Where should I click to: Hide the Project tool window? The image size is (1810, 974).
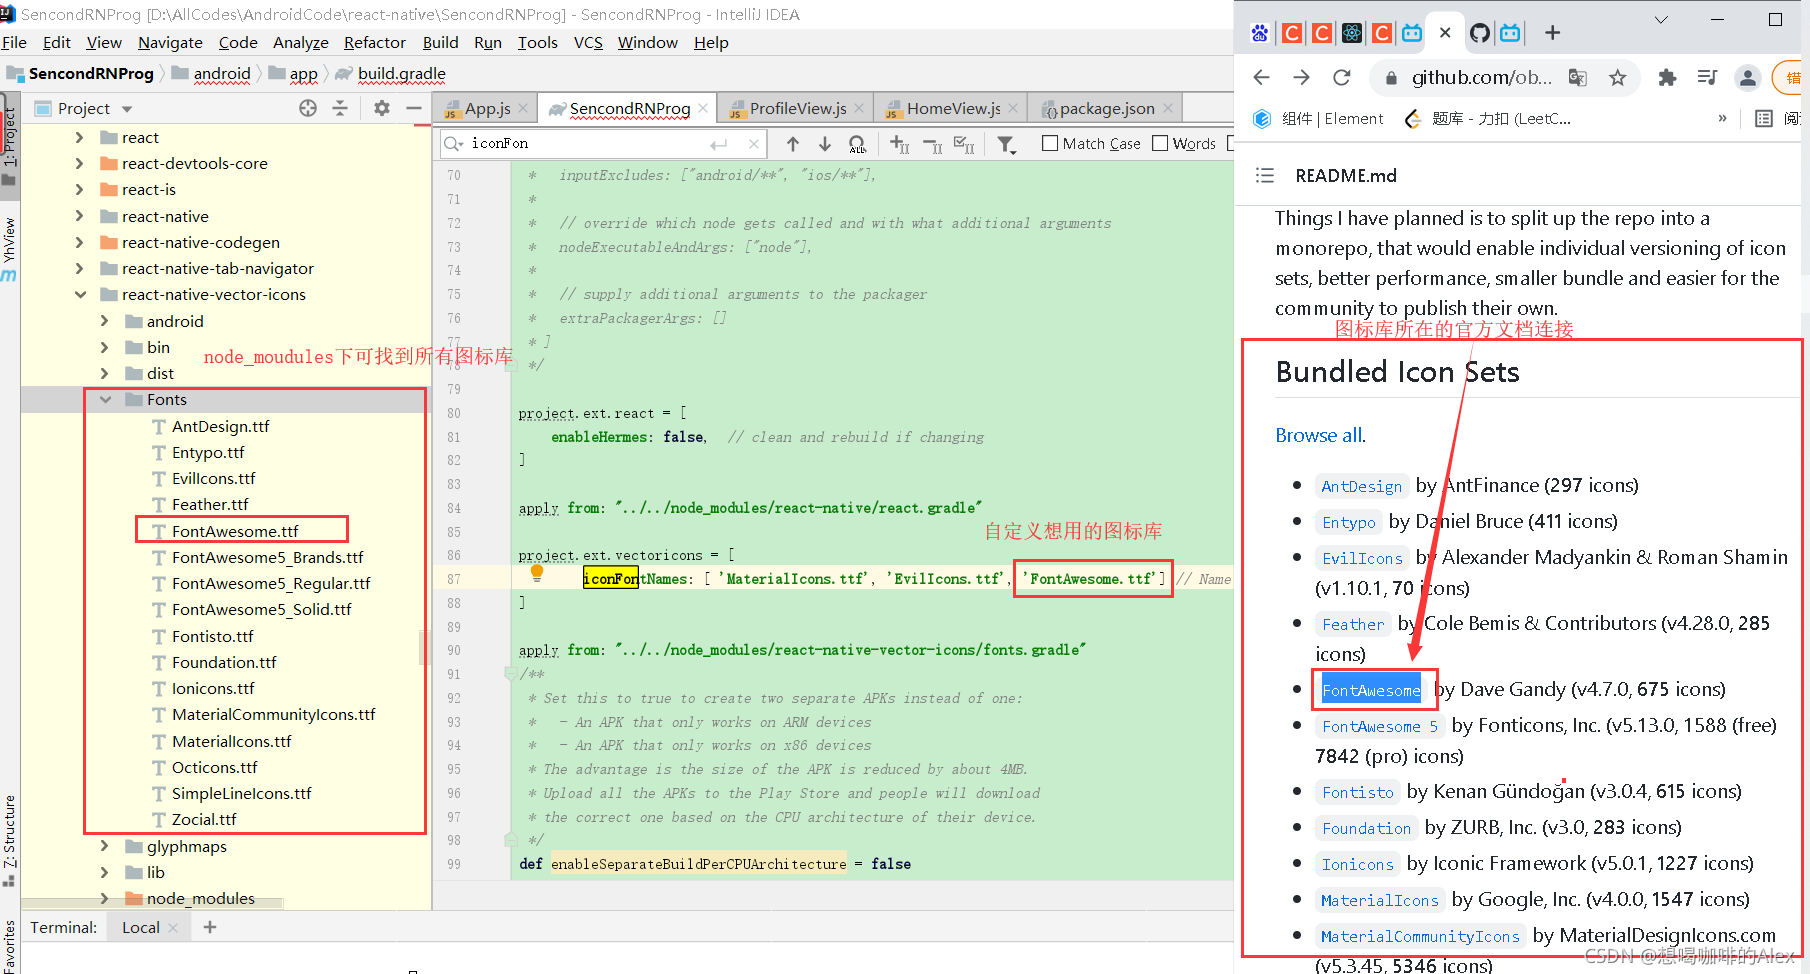coord(414,108)
